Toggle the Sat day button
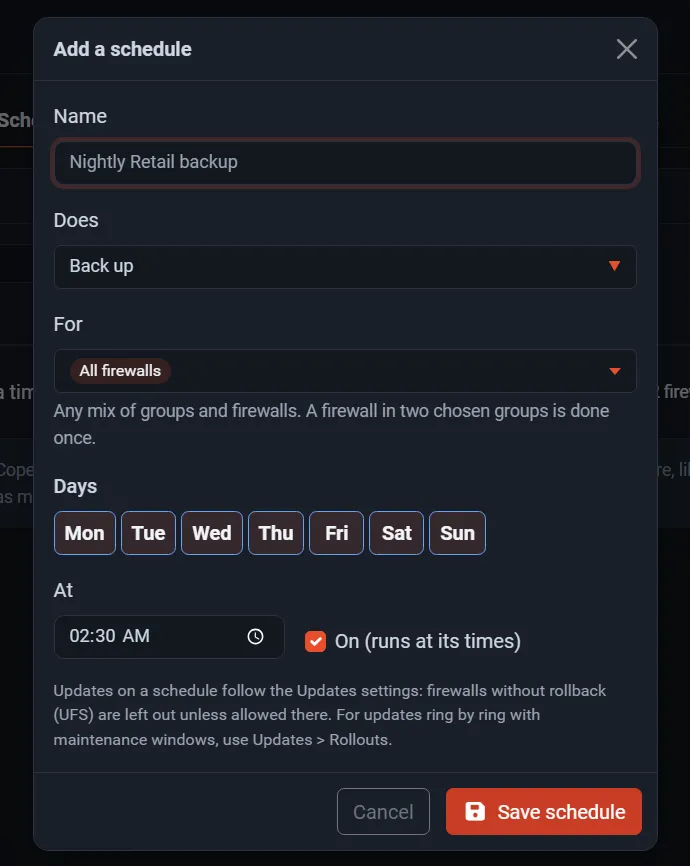The height and width of the screenshot is (866, 690). [396, 533]
